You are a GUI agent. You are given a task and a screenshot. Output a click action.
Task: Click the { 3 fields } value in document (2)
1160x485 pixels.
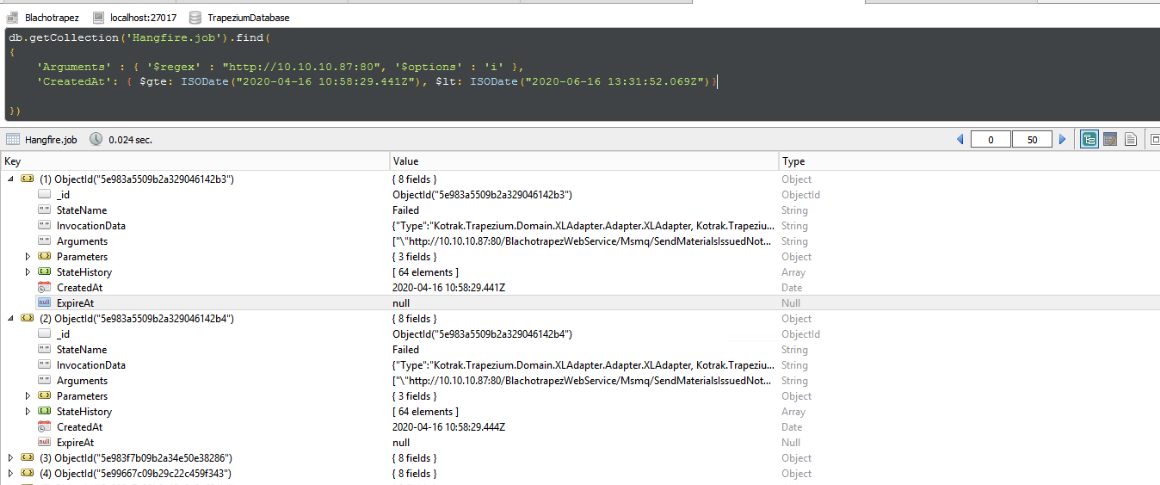[415, 396]
